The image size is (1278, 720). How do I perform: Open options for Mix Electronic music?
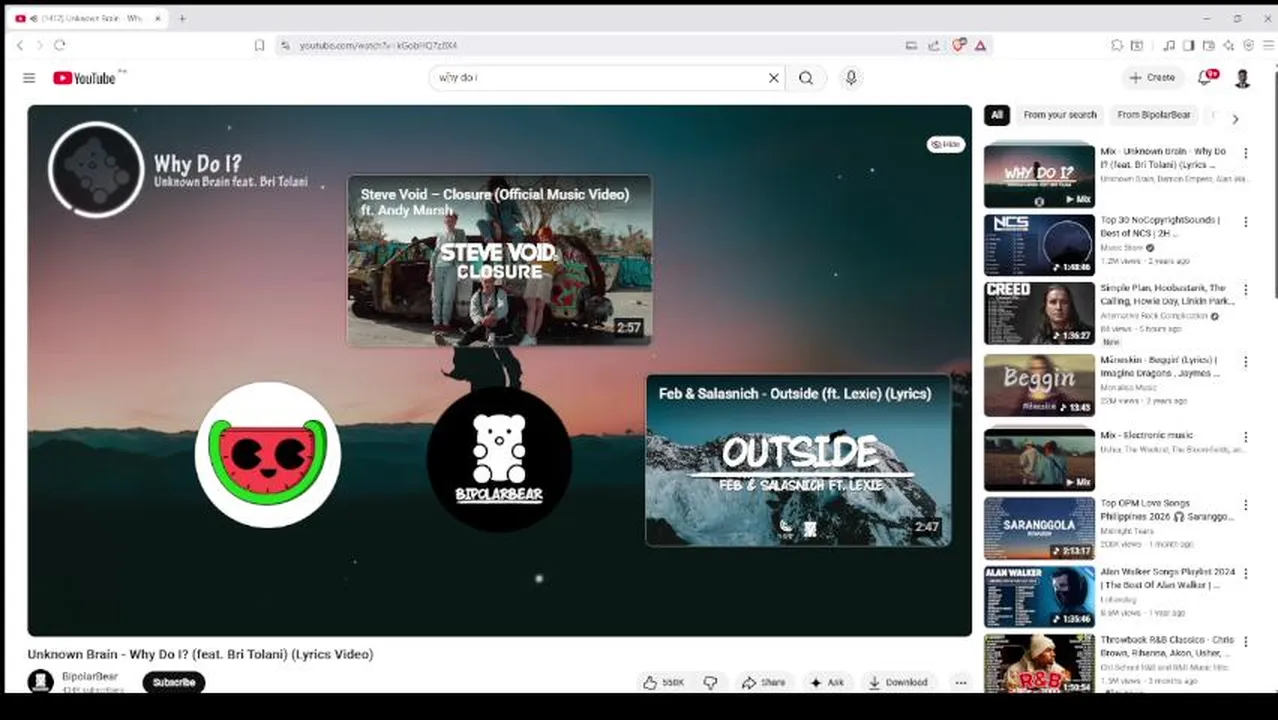pyautogui.click(x=1245, y=437)
